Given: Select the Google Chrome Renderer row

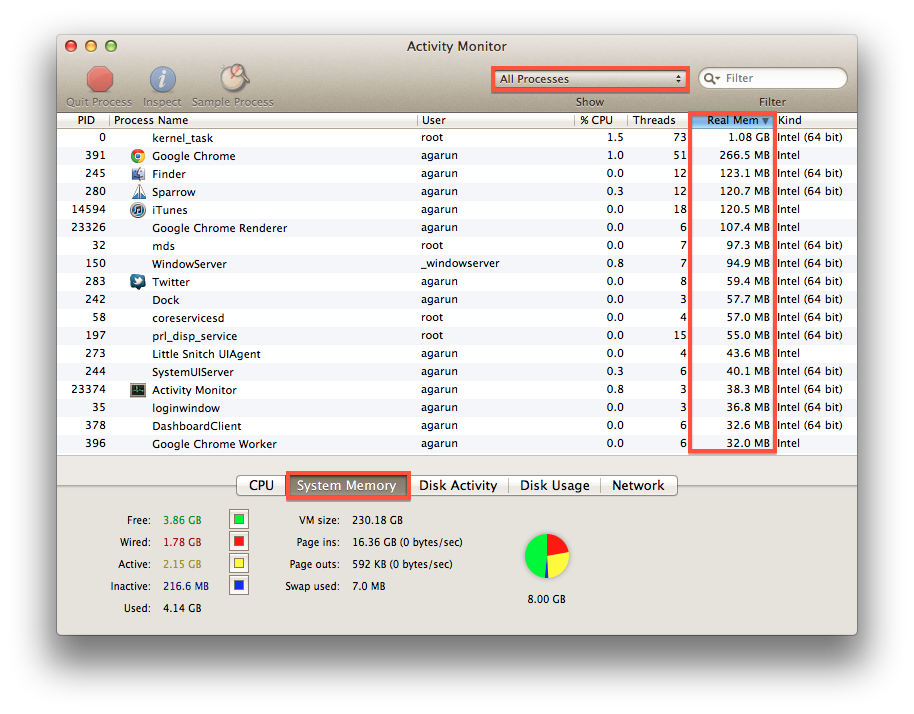Looking at the screenshot, I should pyautogui.click(x=457, y=228).
